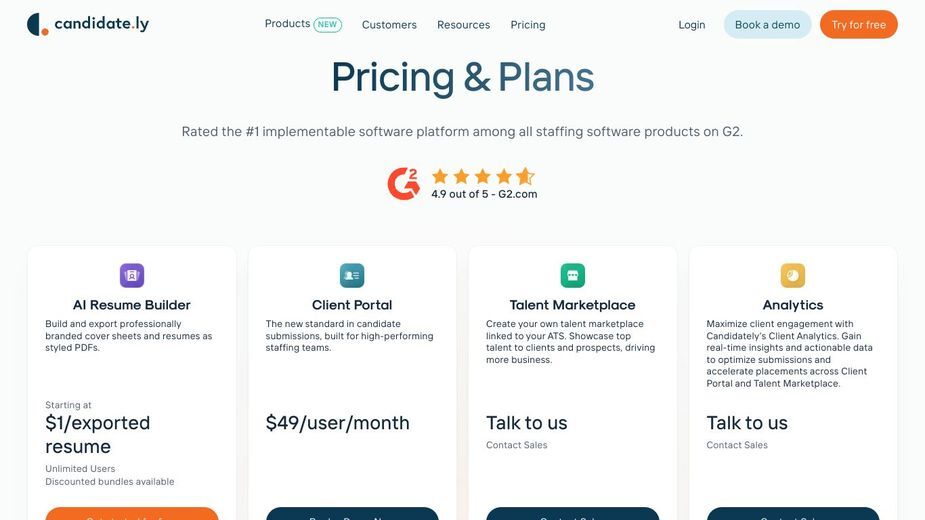Click the orange button on AI Resume Builder card

pos(132,514)
